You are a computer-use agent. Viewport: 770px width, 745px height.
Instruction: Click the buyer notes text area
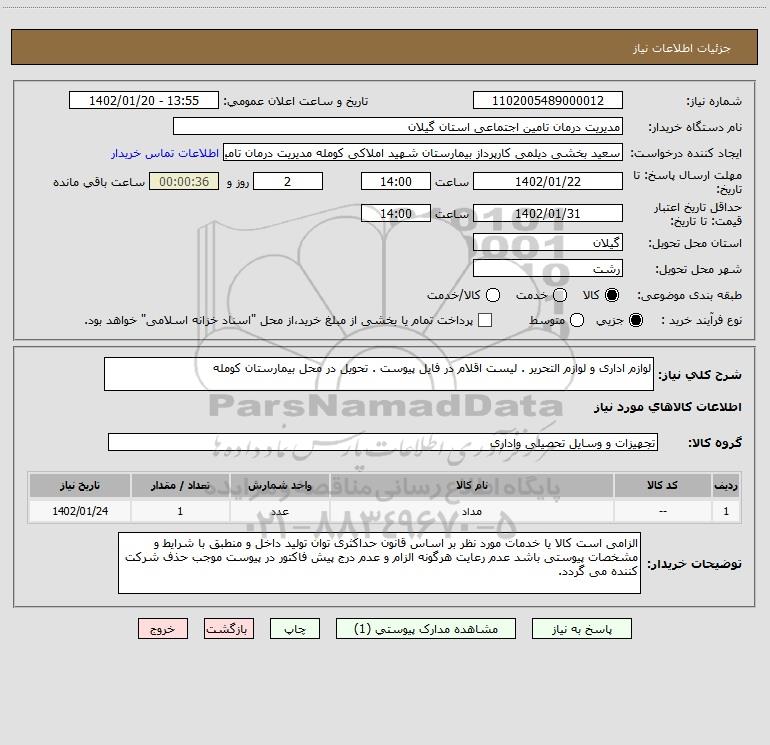pos(379,563)
